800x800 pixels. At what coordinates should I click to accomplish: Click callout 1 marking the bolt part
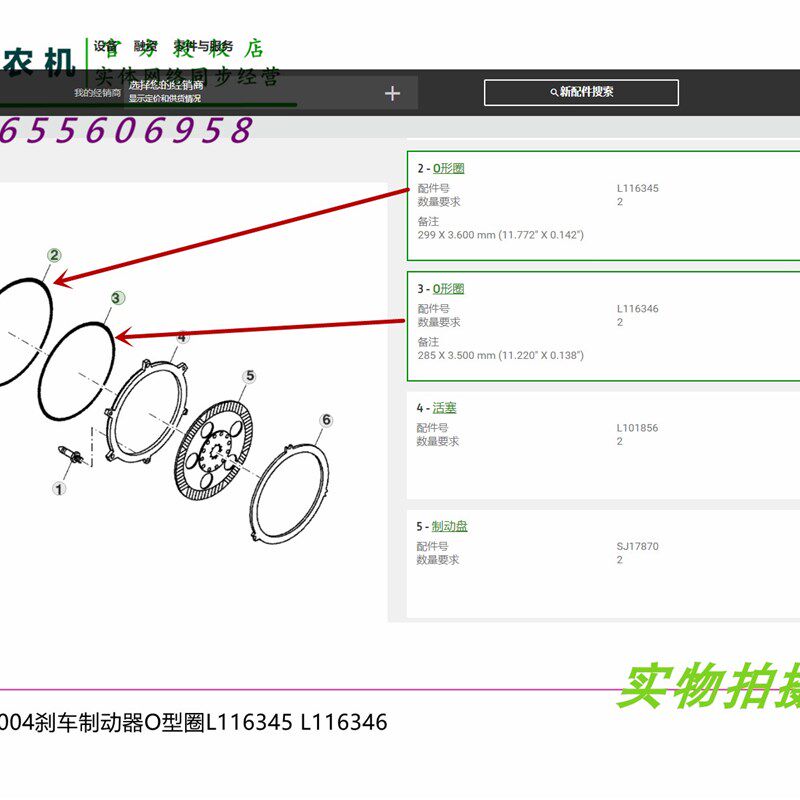[x=60, y=488]
